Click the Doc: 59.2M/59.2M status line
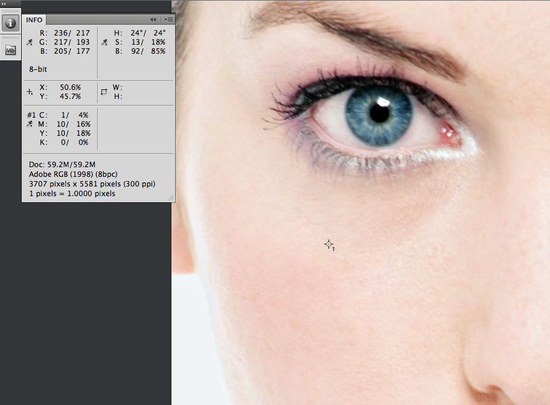Image resolution: width=550 pixels, height=405 pixels. (x=62, y=164)
